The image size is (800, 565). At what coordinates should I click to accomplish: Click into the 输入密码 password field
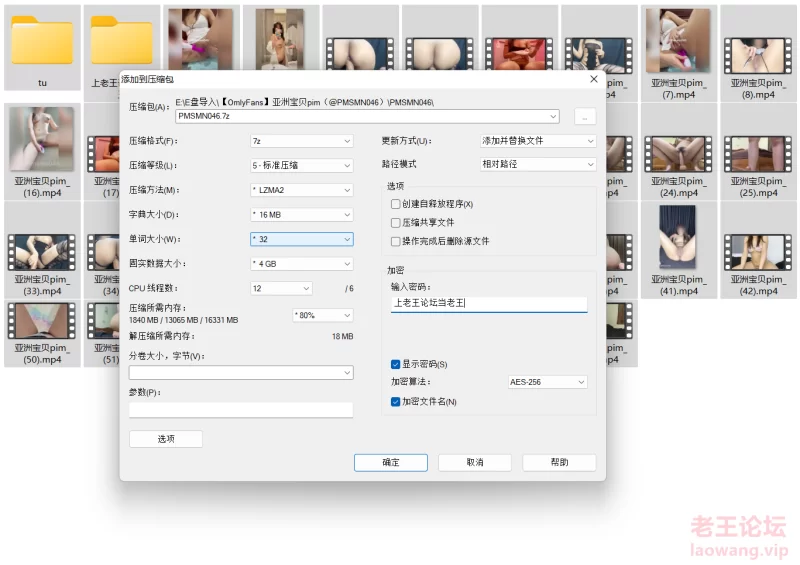488,303
